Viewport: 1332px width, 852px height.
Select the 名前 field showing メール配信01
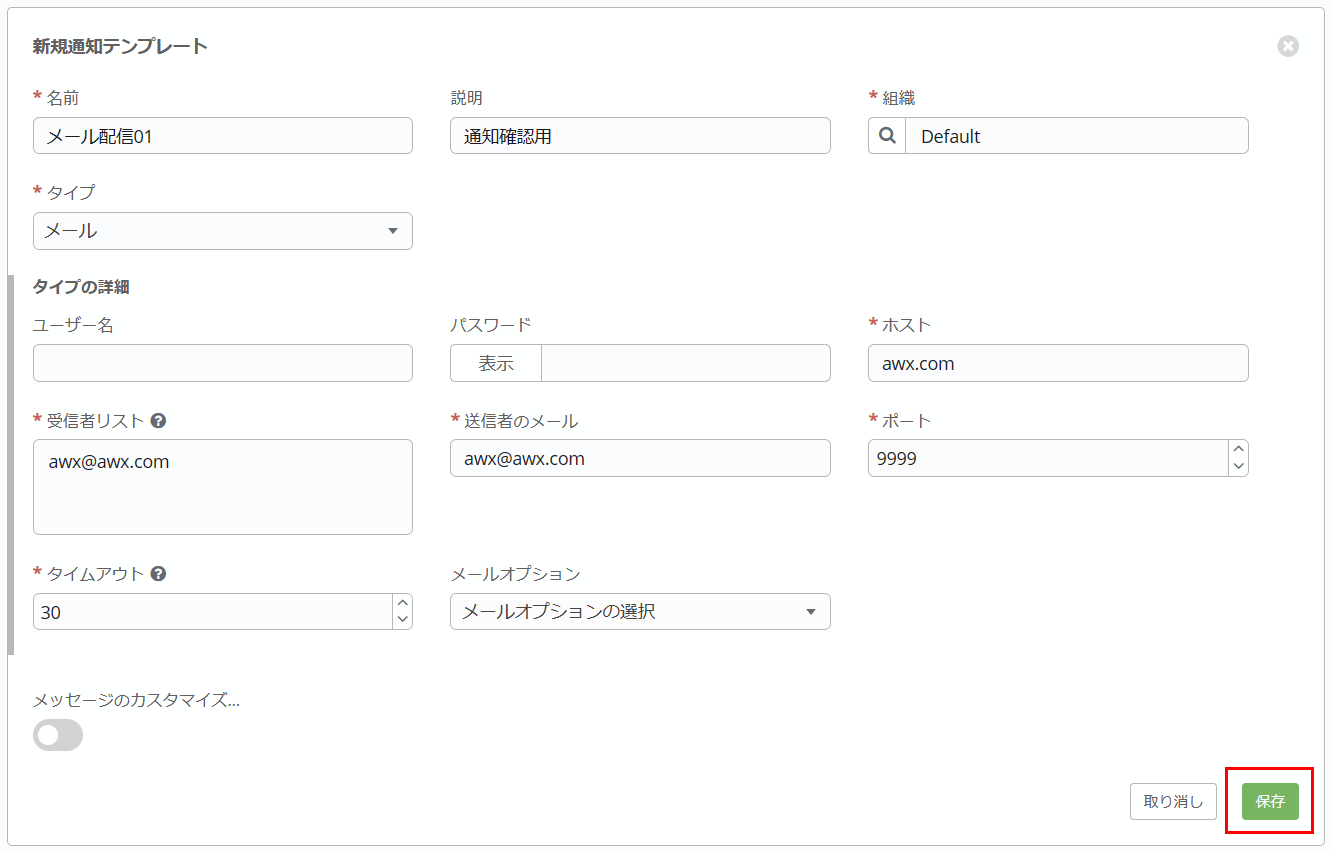coord(222,135)
